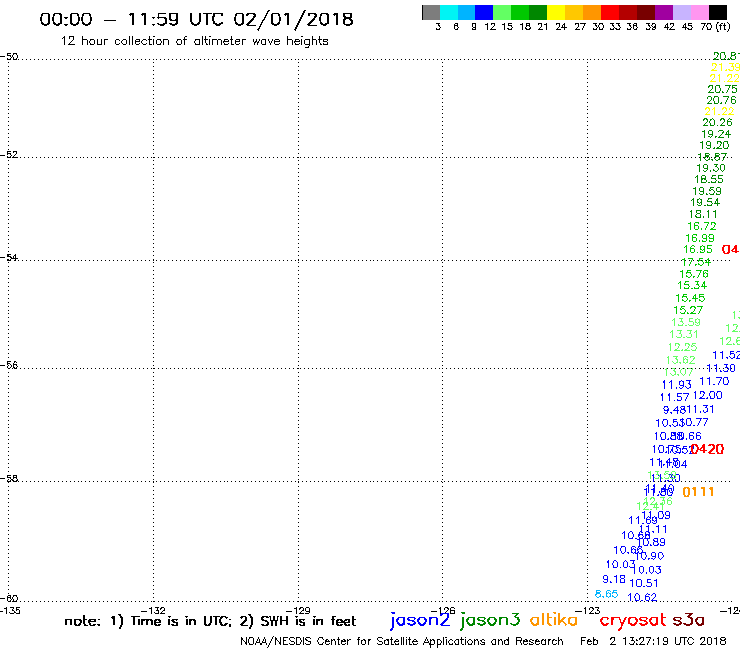Click the note about UTC and SWH
Screen dimensions: 740x650
(210, 621)
